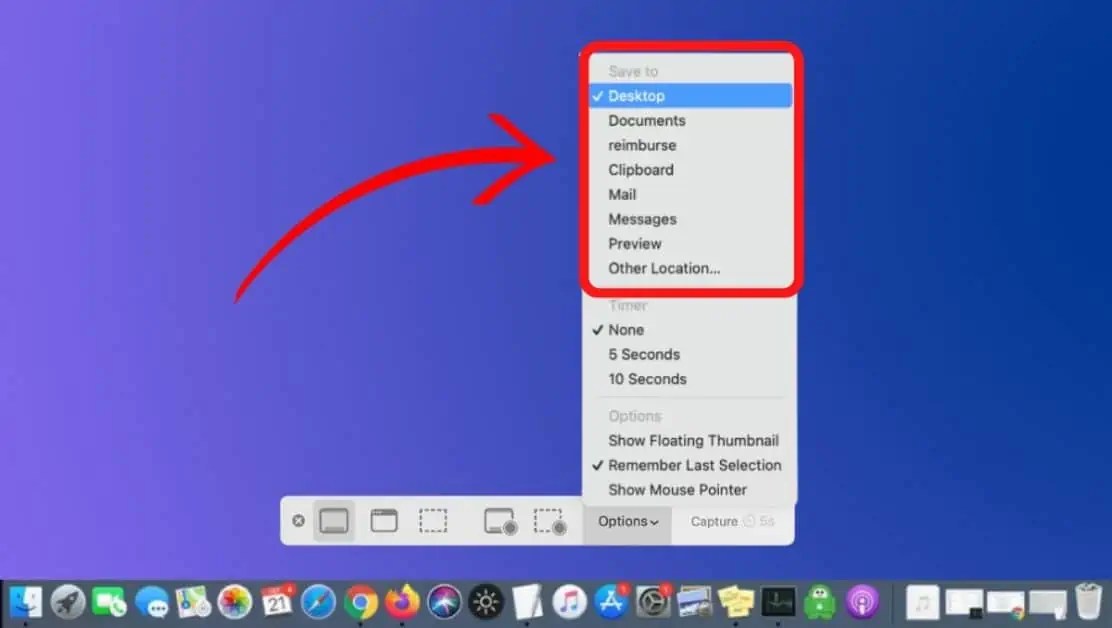
Task: Set save destination to Documents
Action: pyautogui.click(x=646, y=120)
